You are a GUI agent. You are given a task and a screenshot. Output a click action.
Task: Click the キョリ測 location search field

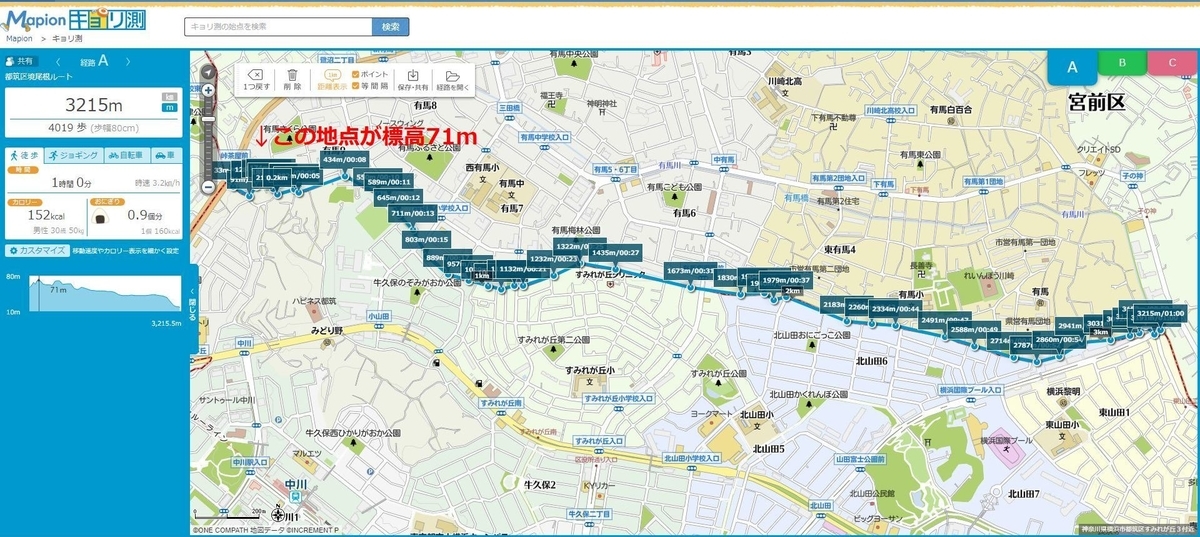pos(278,27)
